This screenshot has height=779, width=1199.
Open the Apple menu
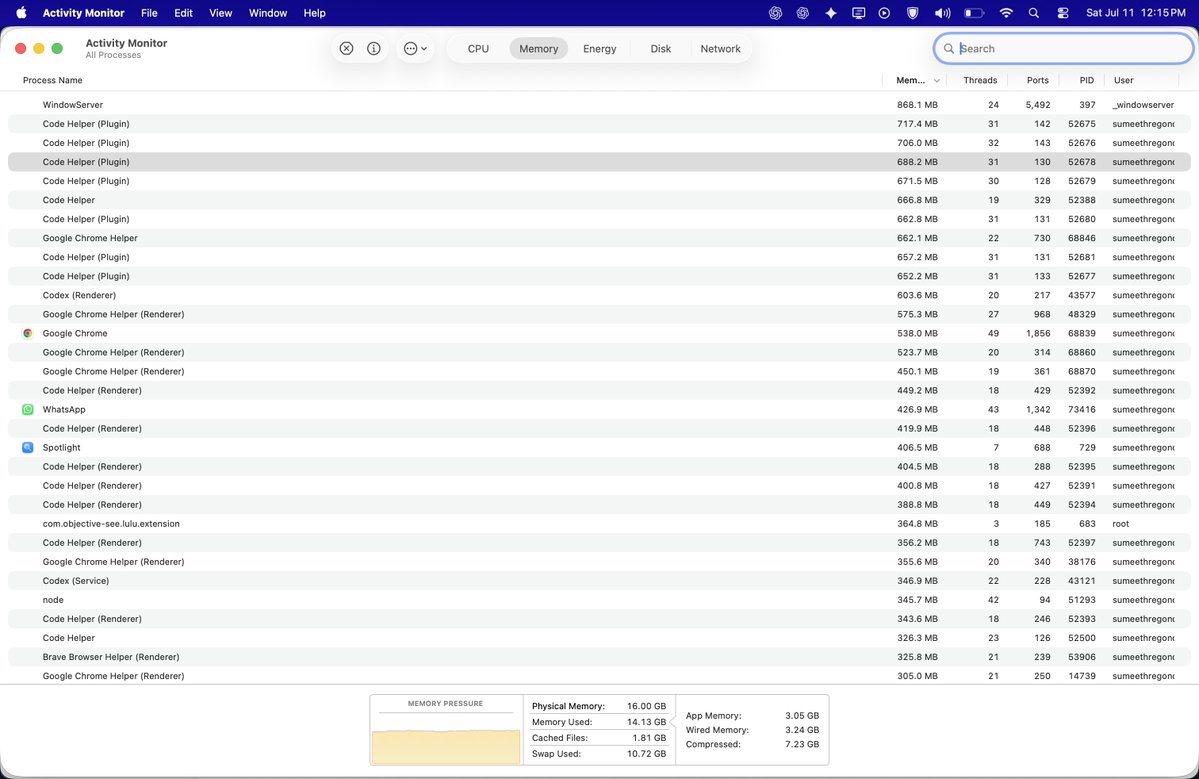point(21,13)
